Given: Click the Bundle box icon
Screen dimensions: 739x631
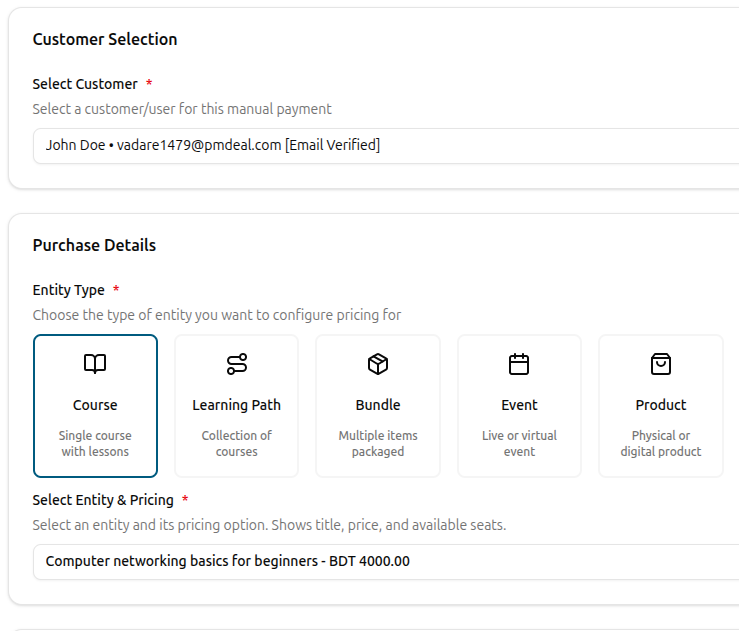Looking at the screenshot, I should pyautogui.click(x=378, y=364).
